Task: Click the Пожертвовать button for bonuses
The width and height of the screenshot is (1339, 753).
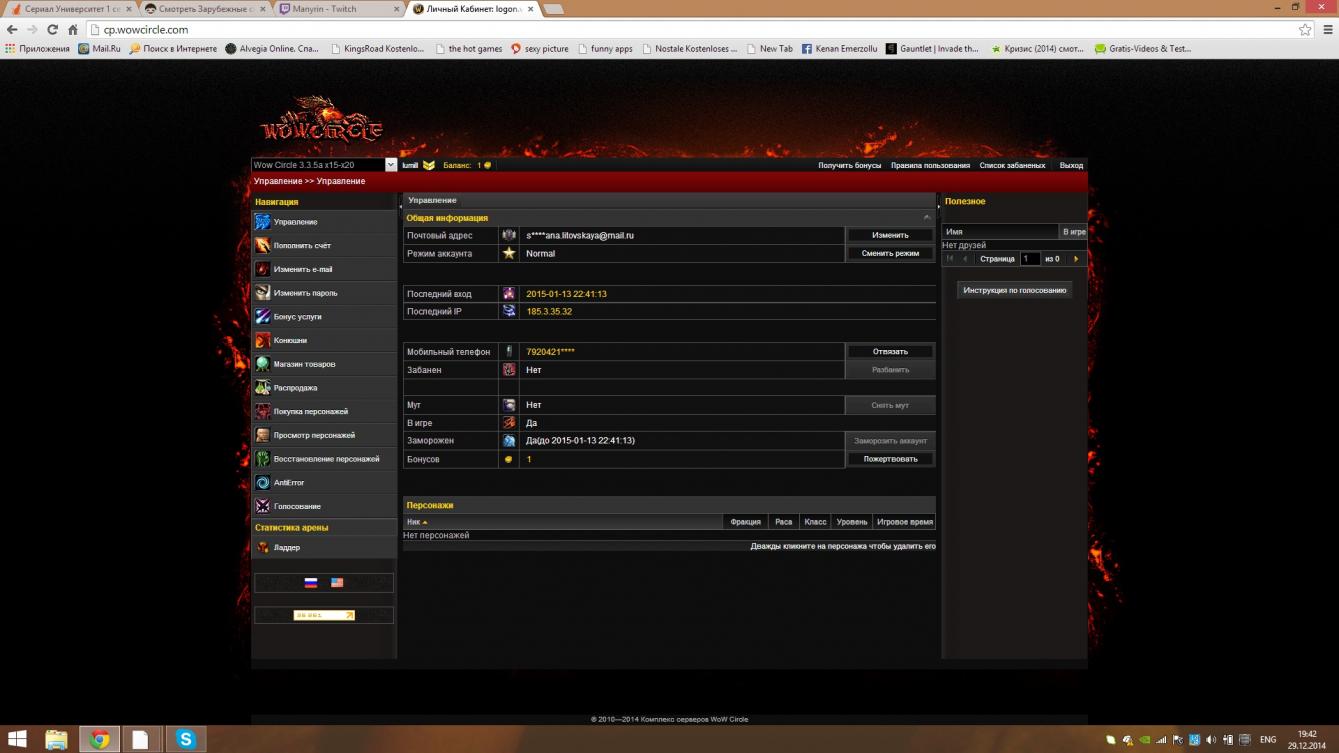Action: click(x=890, y=460)
